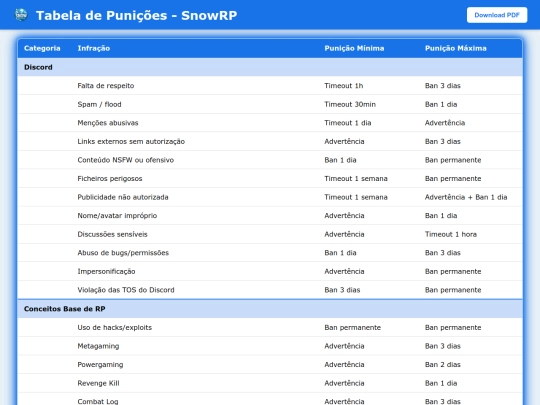Click the Advertência + Ban 1 dia cell
The image size is (540, 405).
pyautogui.click(x=466, y=197)
